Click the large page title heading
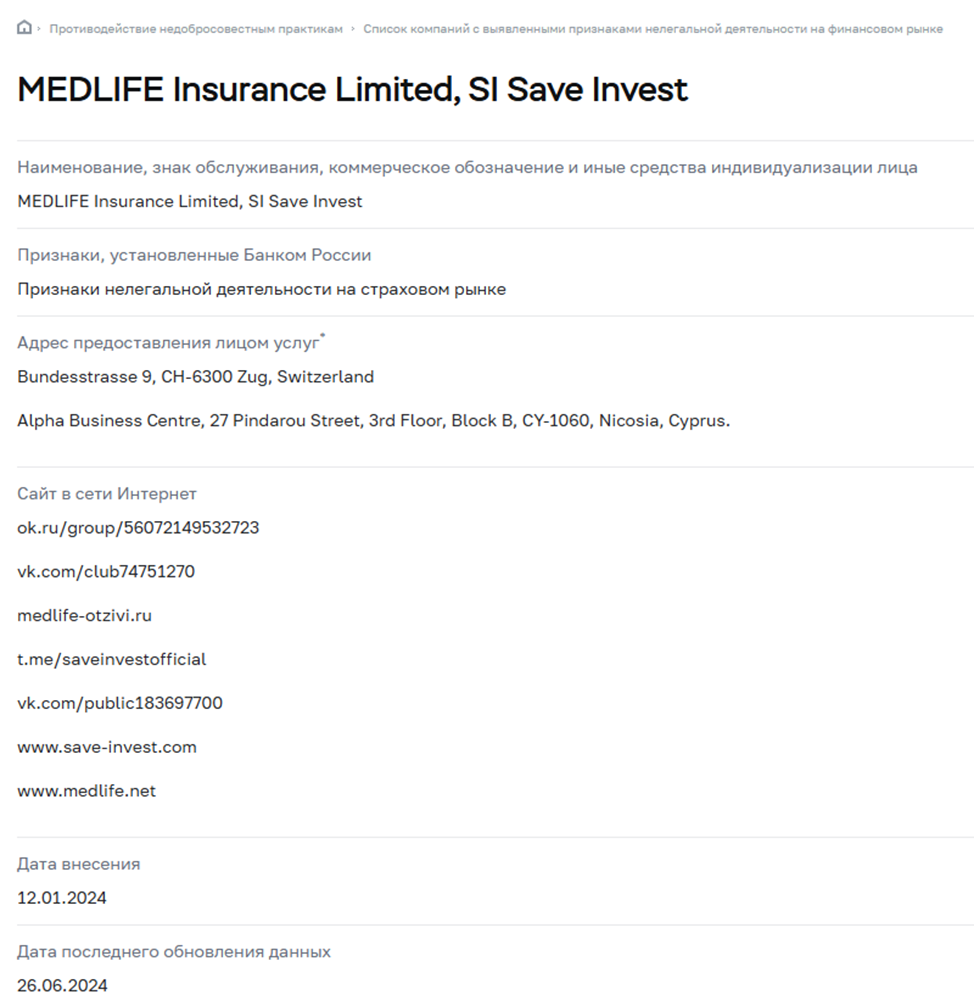 pos(353,90)
